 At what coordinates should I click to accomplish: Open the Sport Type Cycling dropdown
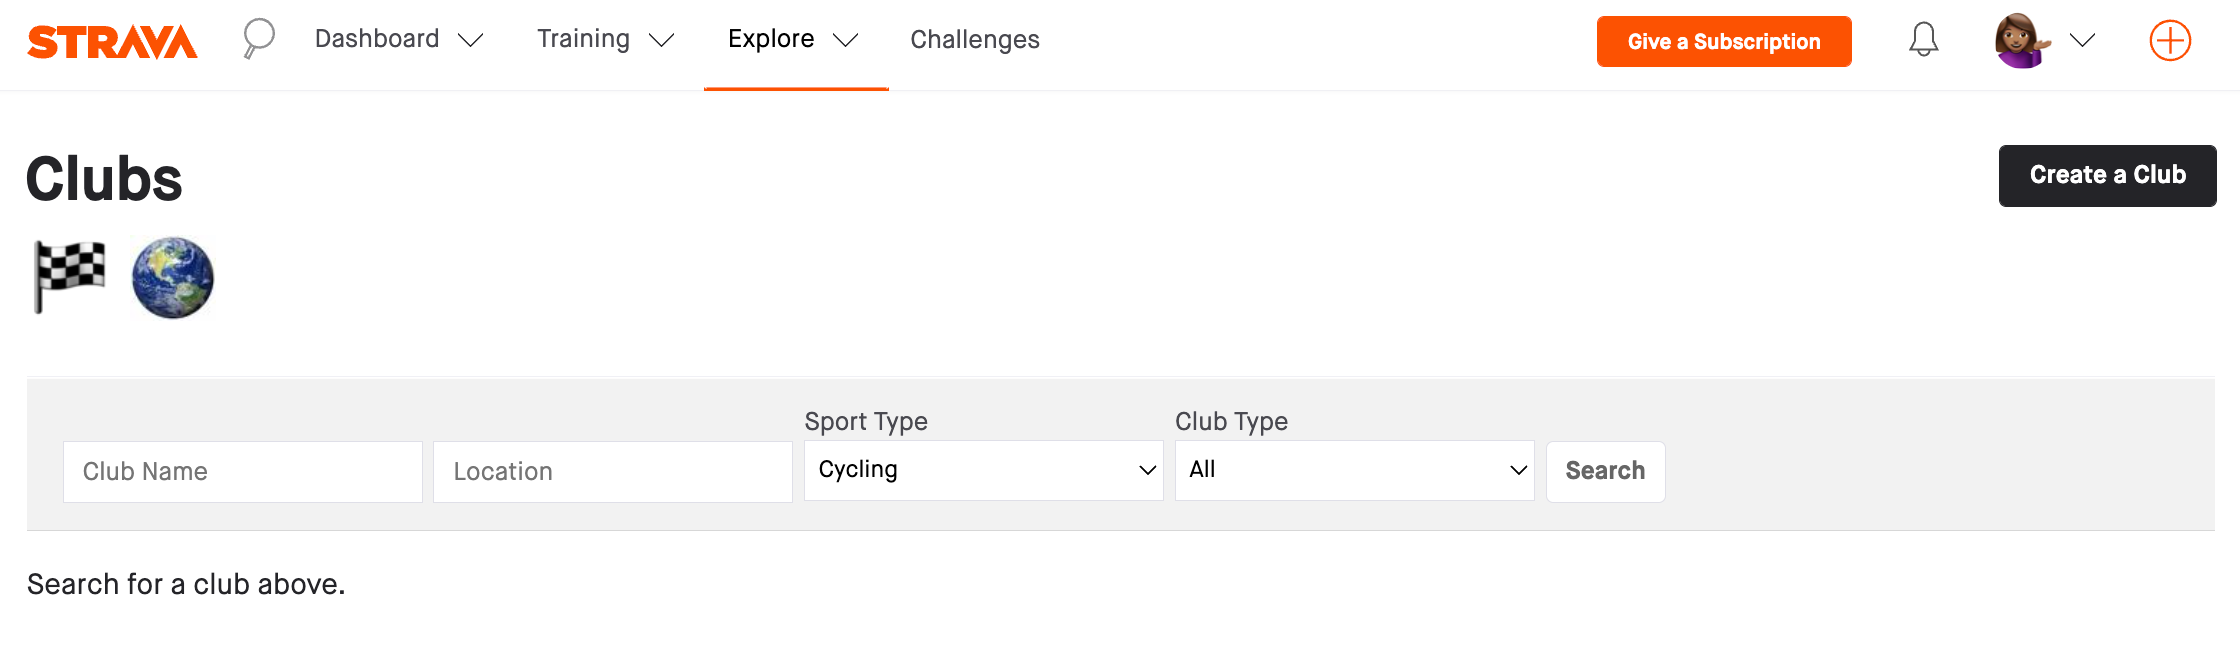[x=983, y=470]
